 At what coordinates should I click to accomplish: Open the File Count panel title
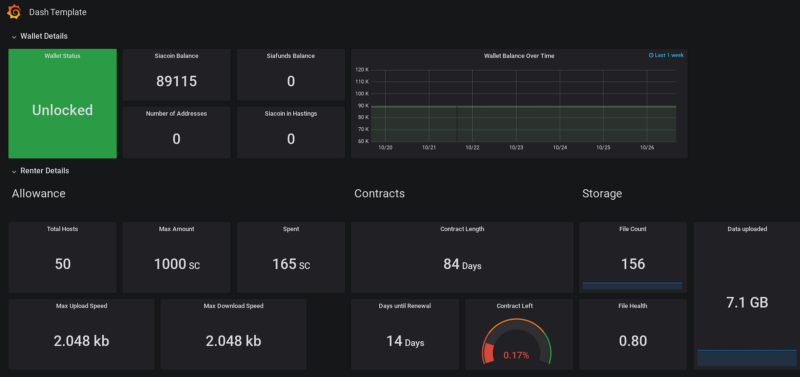(633, 229)
